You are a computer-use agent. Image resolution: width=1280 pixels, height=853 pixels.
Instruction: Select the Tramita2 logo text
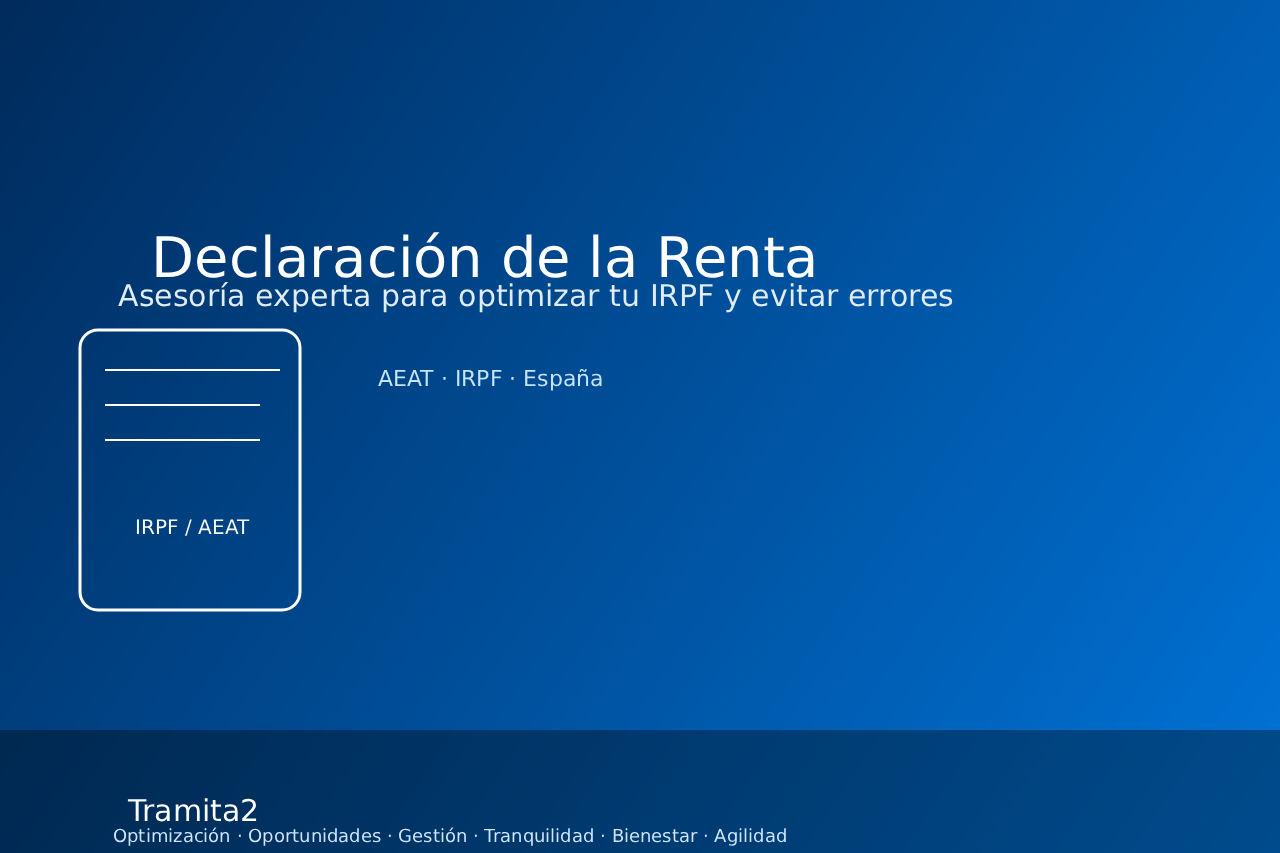click(193, 810)
